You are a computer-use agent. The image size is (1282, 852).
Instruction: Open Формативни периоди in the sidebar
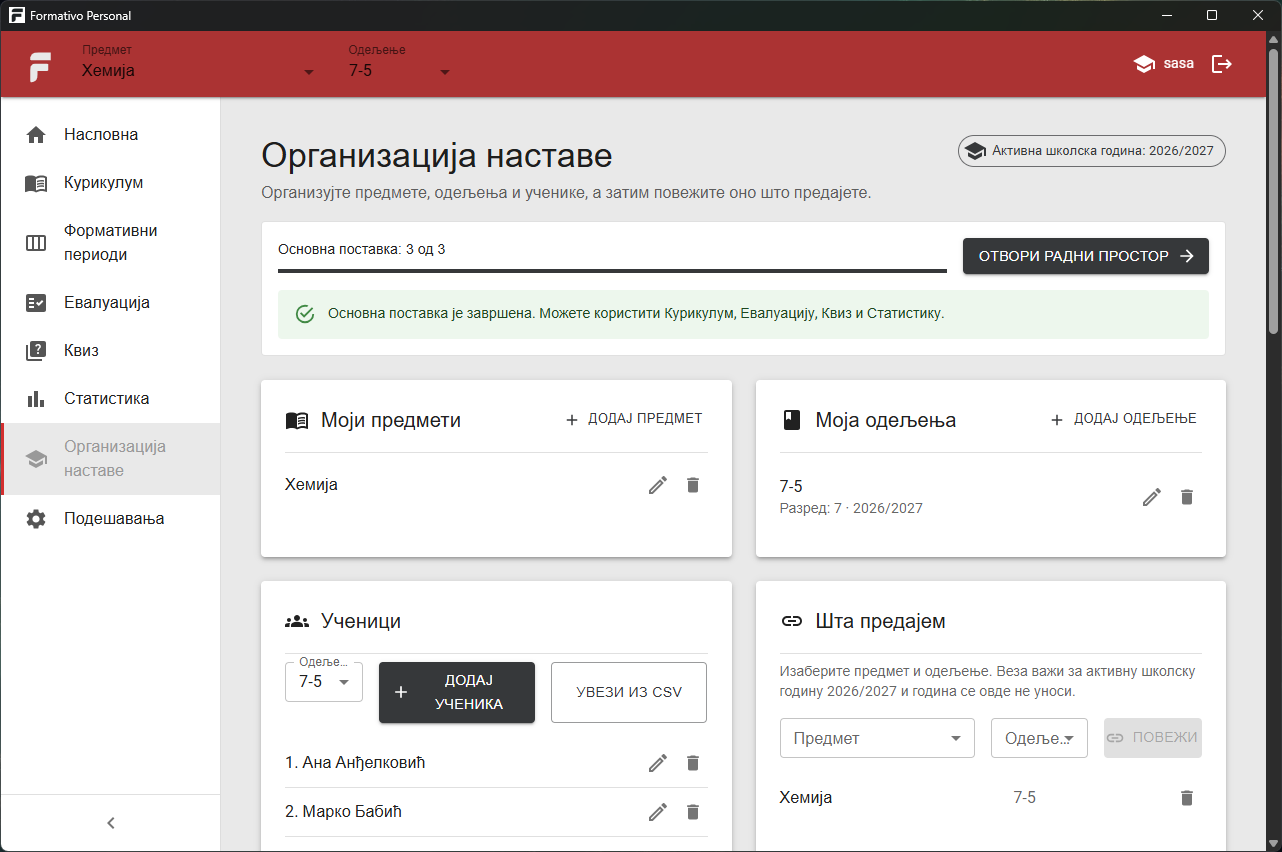111,243
